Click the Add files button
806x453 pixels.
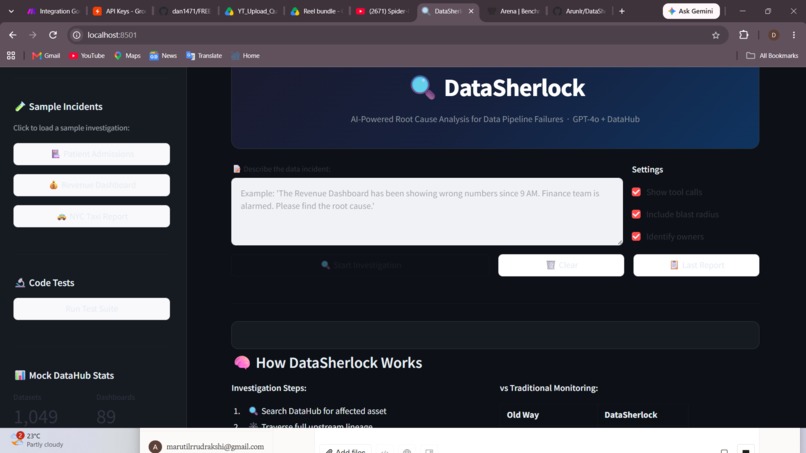pyautogui.click(x=345, y=450)
